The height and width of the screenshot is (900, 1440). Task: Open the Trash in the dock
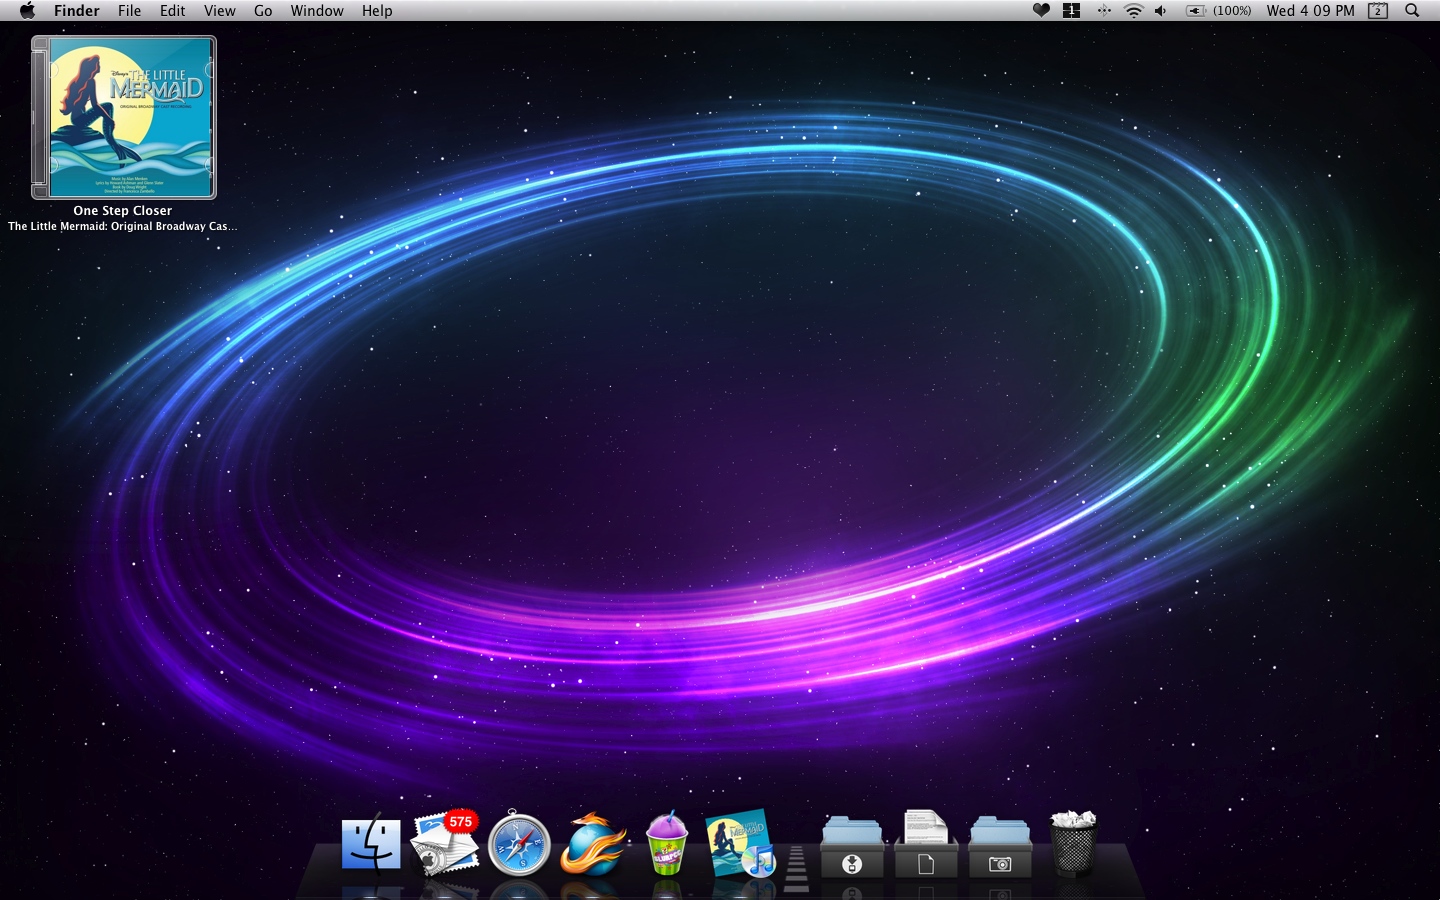pos(1073,845)
